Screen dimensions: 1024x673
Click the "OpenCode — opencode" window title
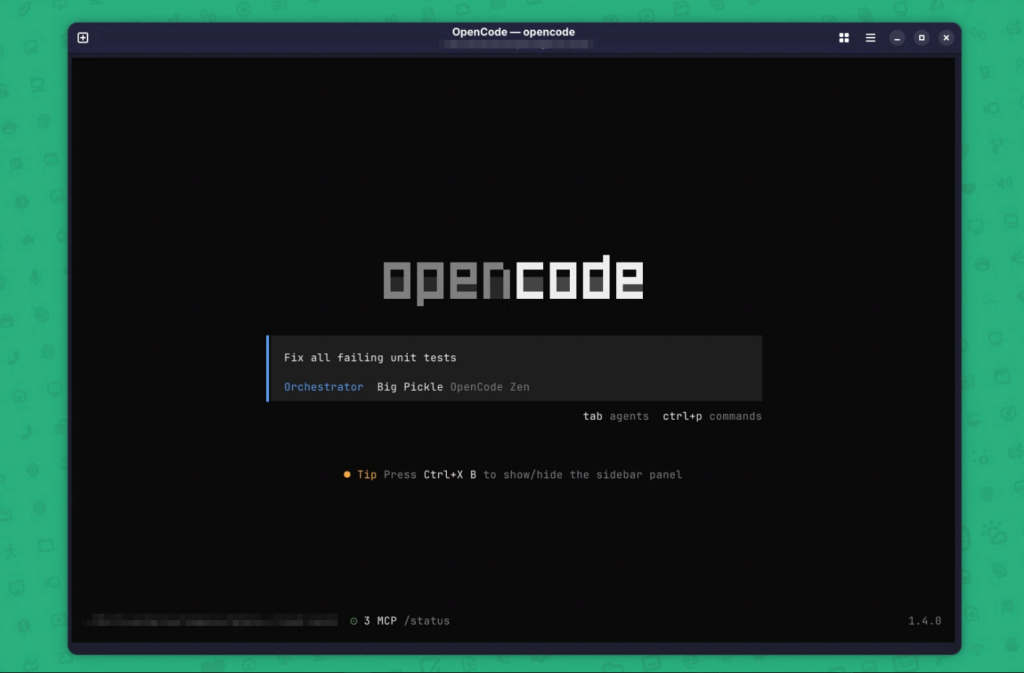[x=513, y=32]
